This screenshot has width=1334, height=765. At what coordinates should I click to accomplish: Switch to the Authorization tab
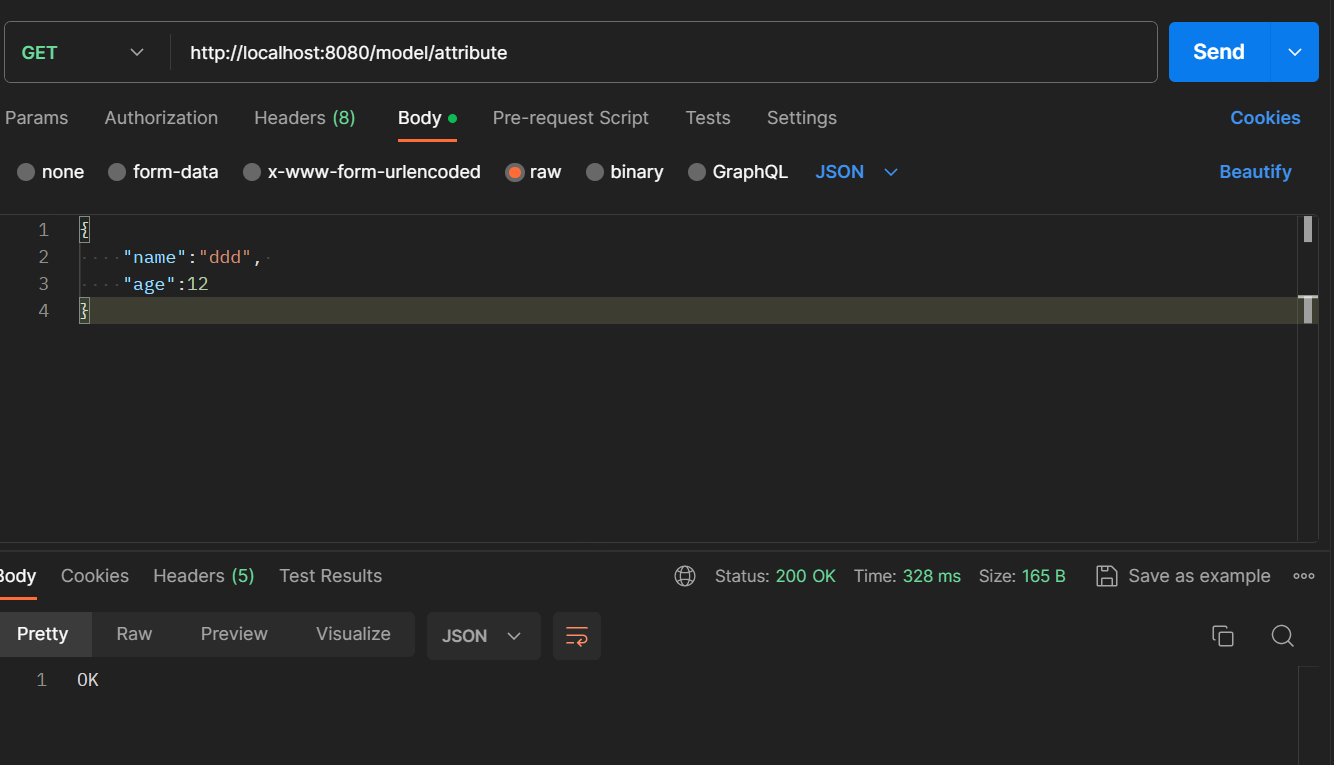pos(161,118)
